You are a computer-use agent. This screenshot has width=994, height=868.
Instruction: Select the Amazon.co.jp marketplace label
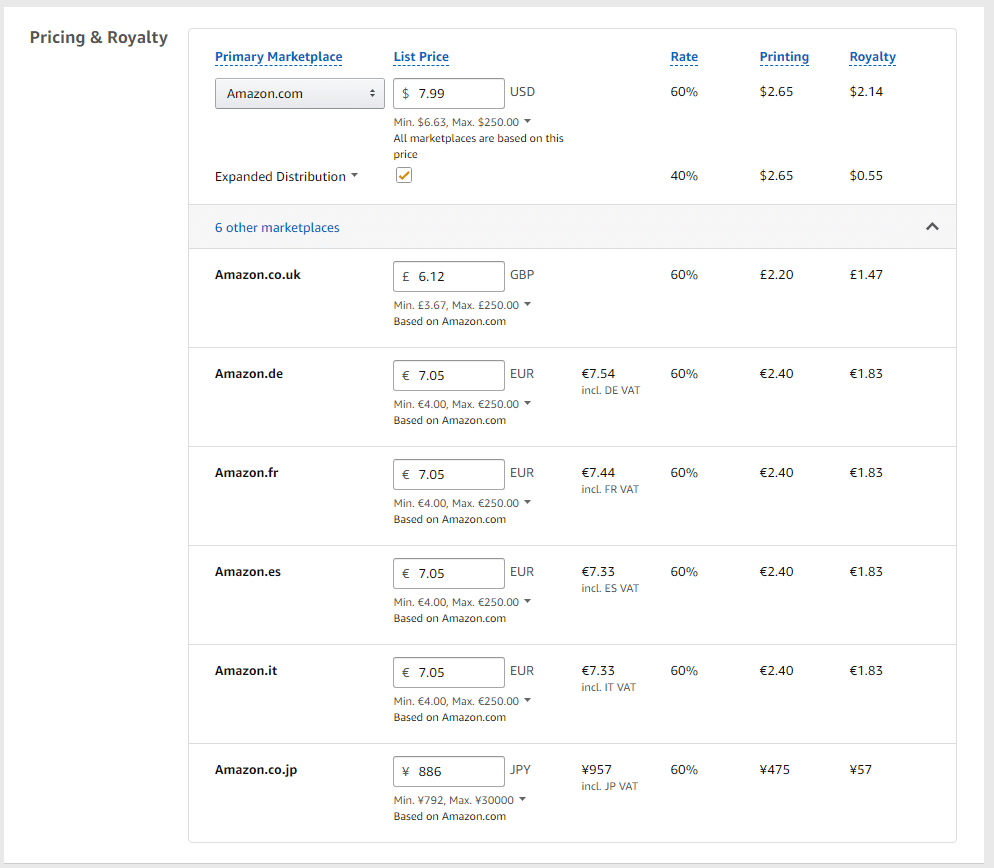pyautogui.click(x=256, y=770)
